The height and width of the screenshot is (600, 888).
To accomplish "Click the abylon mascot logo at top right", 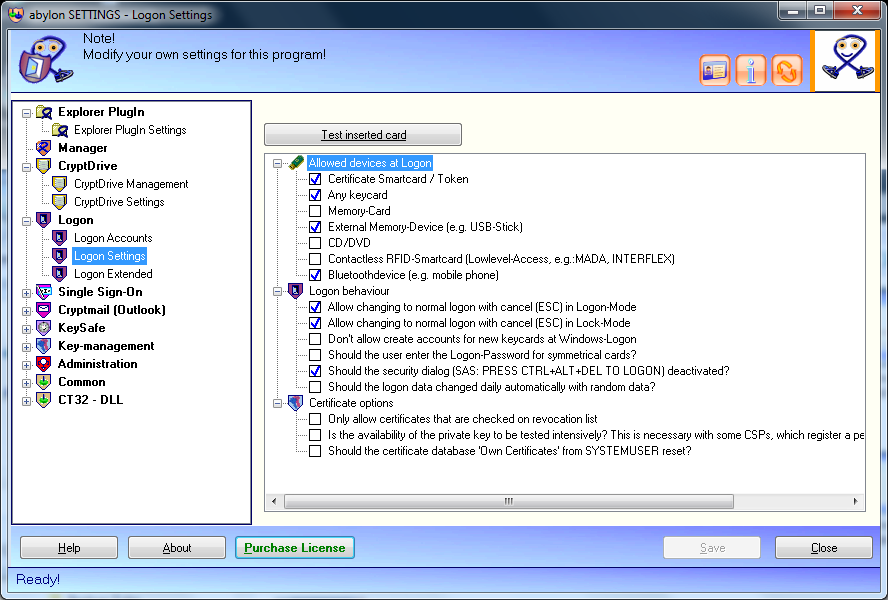I will pos(846,59).
